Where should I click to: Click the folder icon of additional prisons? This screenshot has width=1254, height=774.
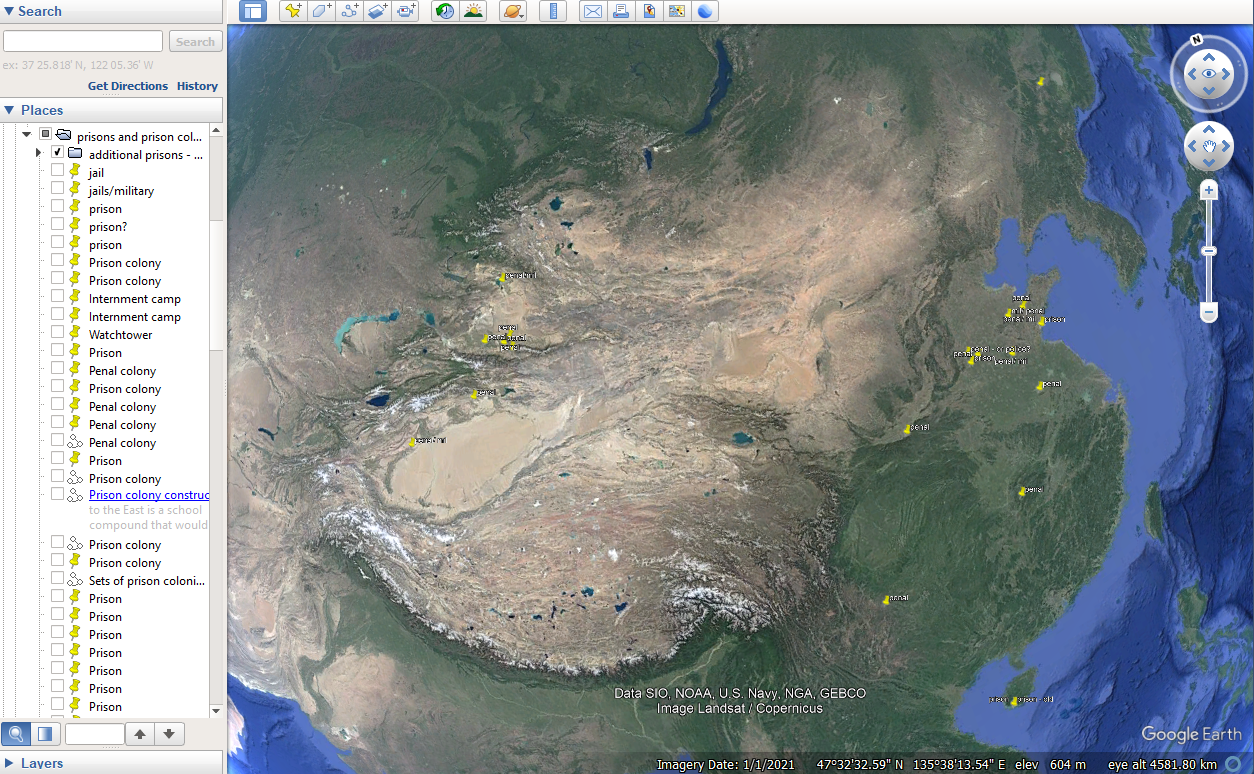(x=75, y=154)
